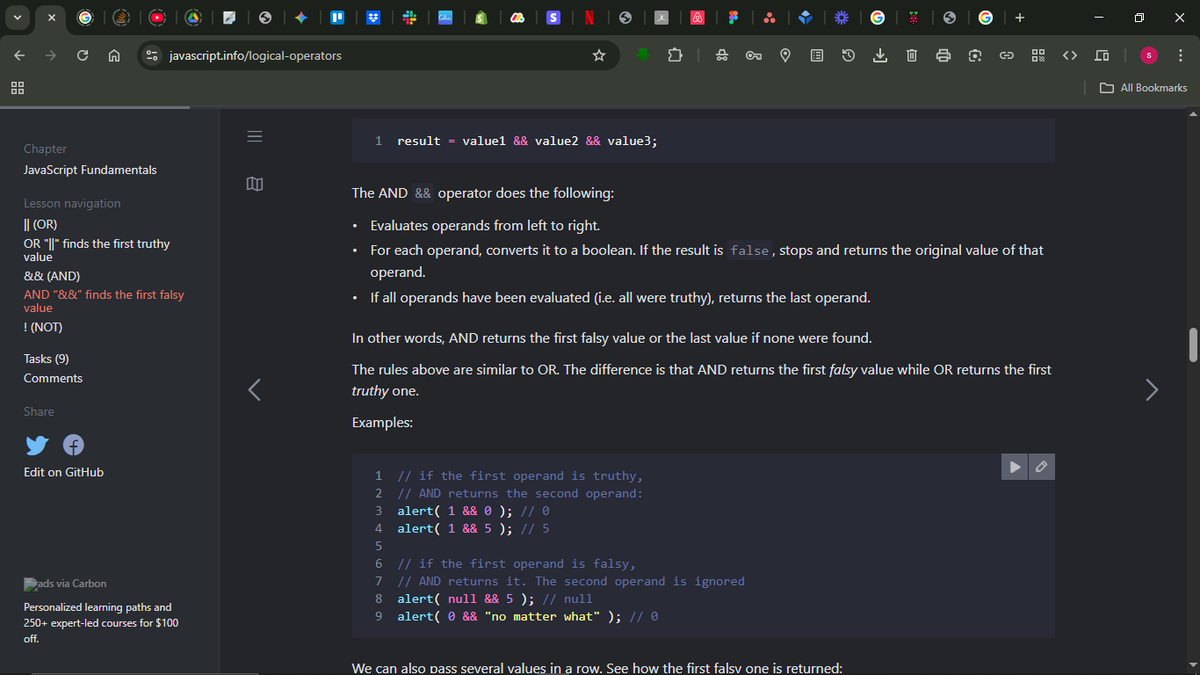This screenshot has height=675, width=1200.
Task: Go to the browser home page
Action: [x=115, y=55]
